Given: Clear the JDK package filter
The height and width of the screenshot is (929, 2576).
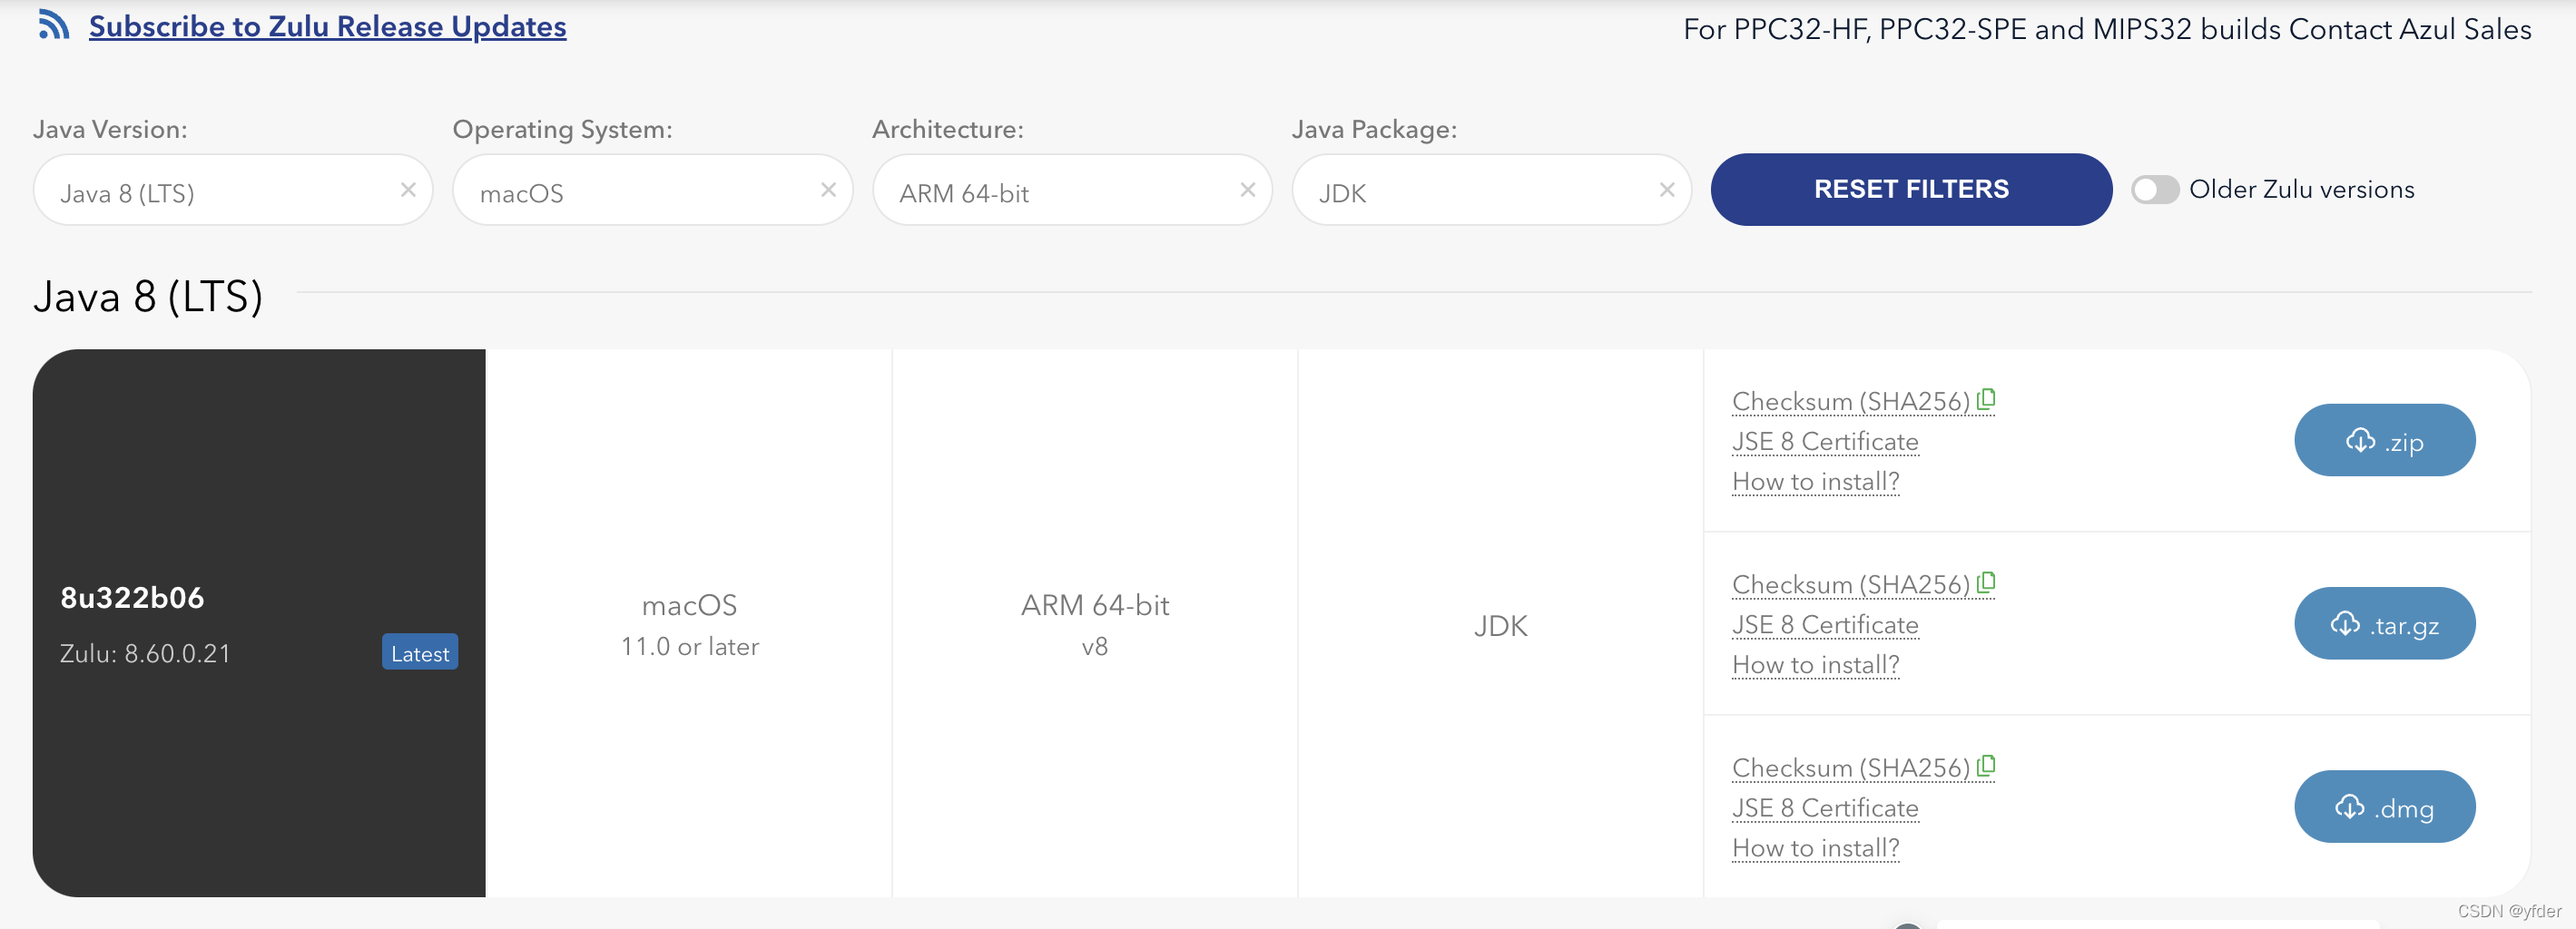Looking at the screenshot, I should click(1666, 189).
